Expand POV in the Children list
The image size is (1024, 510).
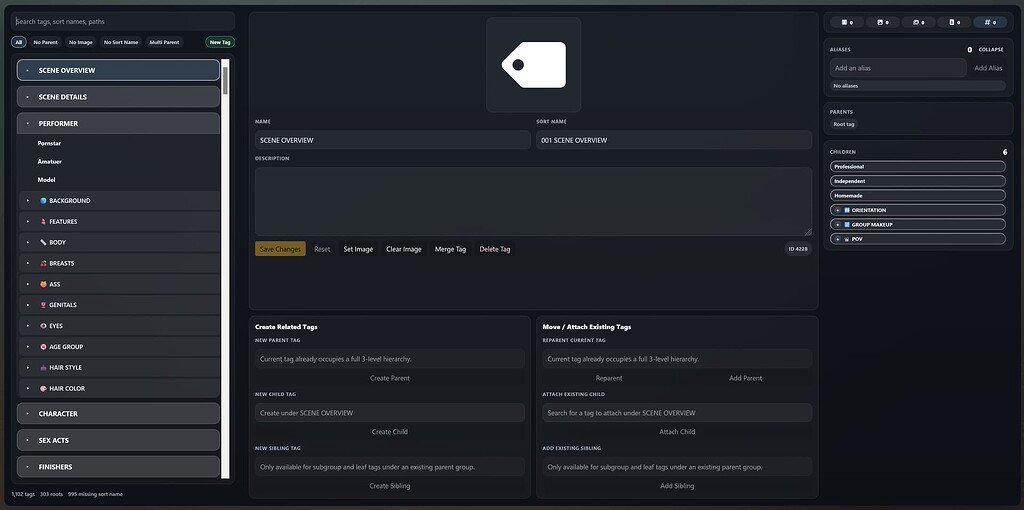tap(837, 239)
